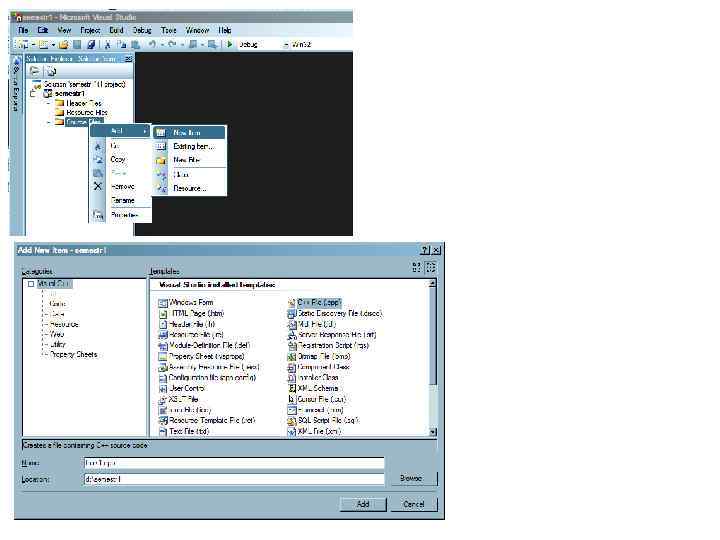Screen dimensions: 720x540
Task: Click the Redo arrow toolbar icon
Action: (172, 45)
